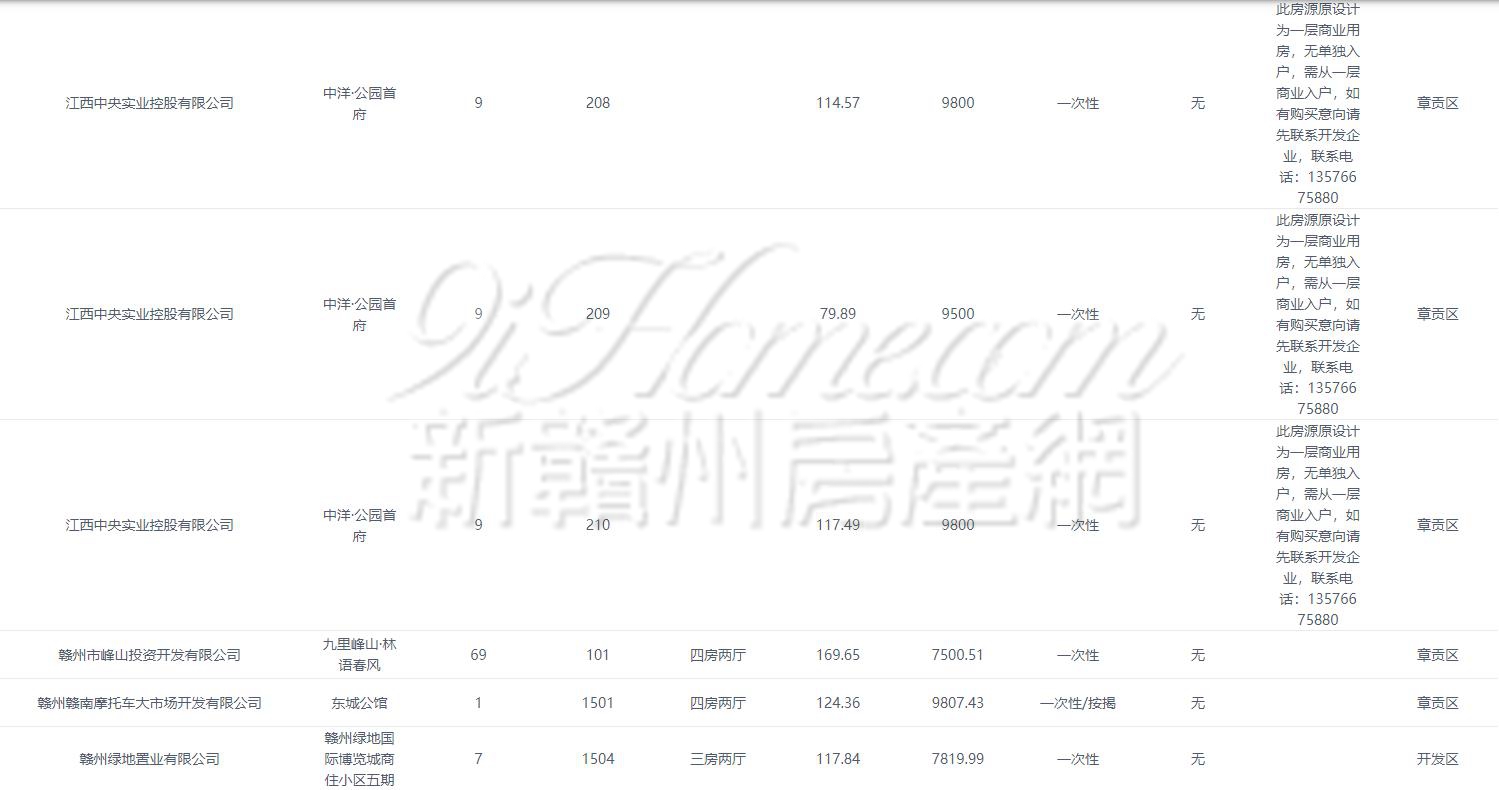The height and width of the screenshot is (790, 1499).
Task: Click building number 69
Action: point(478,655)
